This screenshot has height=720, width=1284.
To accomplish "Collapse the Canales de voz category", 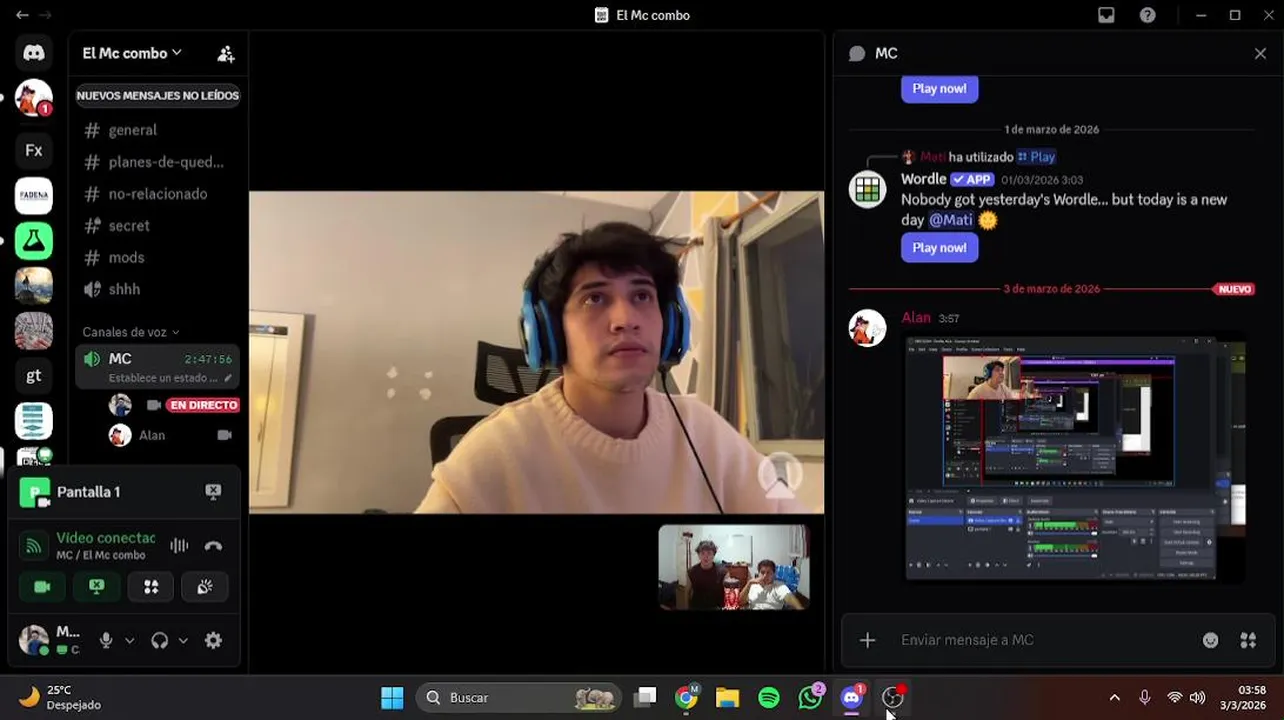I will point(131,332).
